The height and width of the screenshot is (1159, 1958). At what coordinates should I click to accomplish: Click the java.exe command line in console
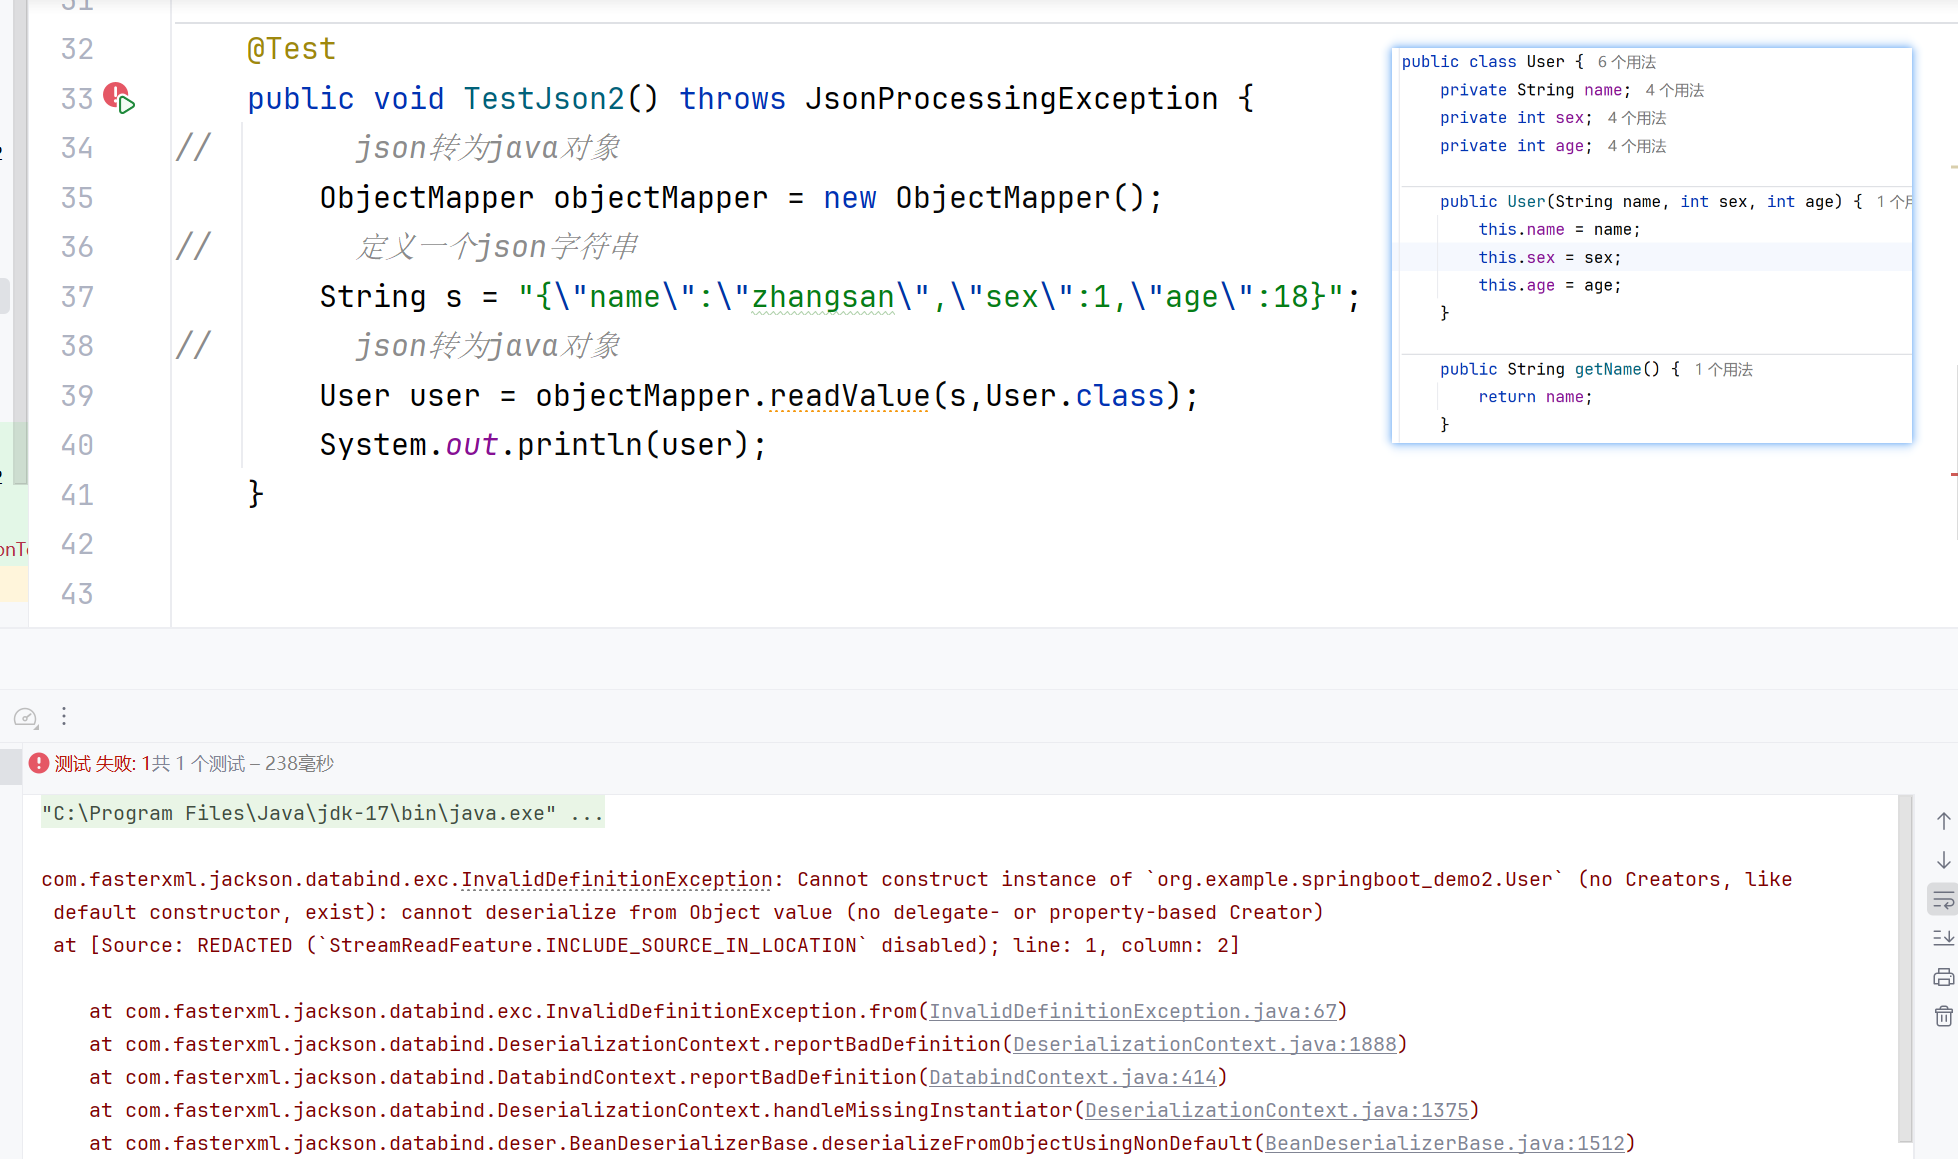point(322,813)
